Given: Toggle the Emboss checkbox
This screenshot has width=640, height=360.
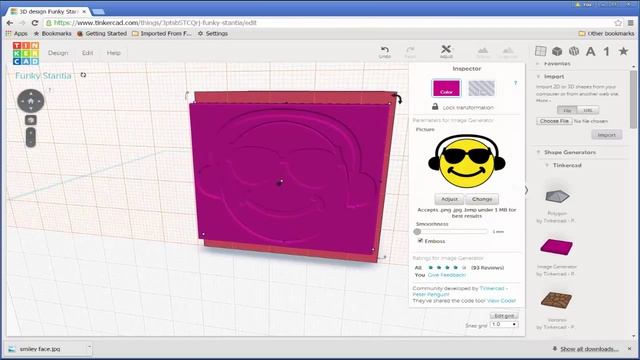Looking at the screenshot, I should click(x=420, y=241).
